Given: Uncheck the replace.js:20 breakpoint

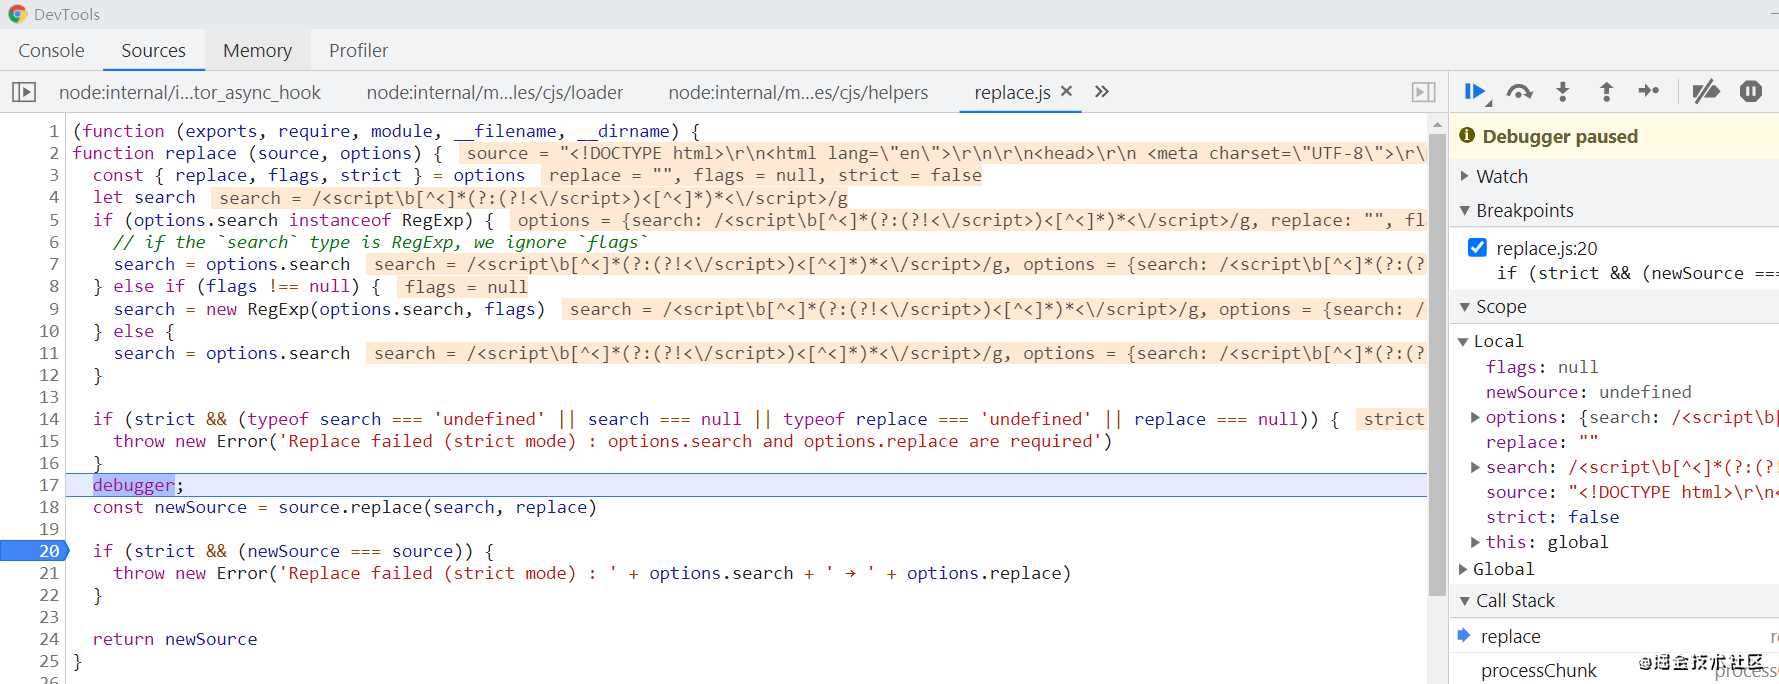Looking at the screenshot, I should [x=1477, y=247].
